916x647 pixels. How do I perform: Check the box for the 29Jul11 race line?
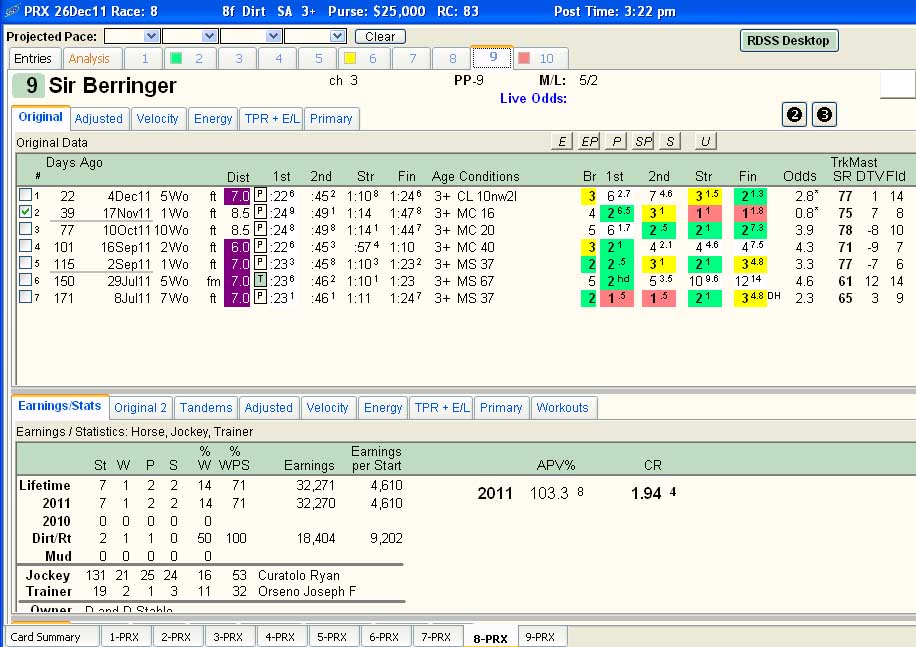(x=25, y=279)
